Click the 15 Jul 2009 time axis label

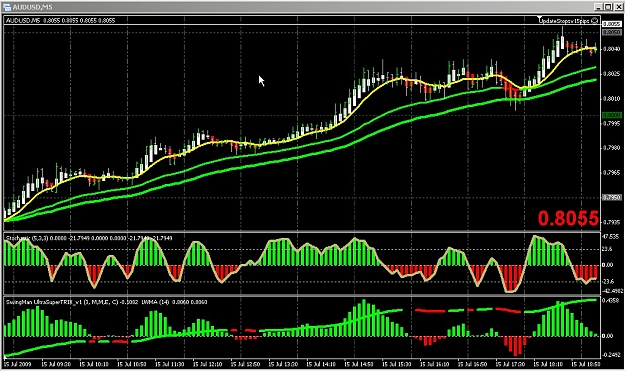pos(18,364)
